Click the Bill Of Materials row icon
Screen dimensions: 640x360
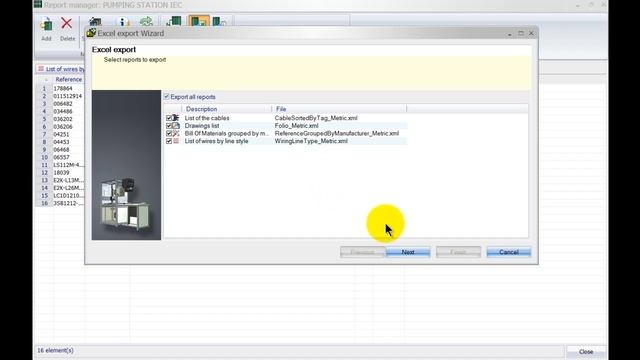pyautogui.click(x=176, y=133)
